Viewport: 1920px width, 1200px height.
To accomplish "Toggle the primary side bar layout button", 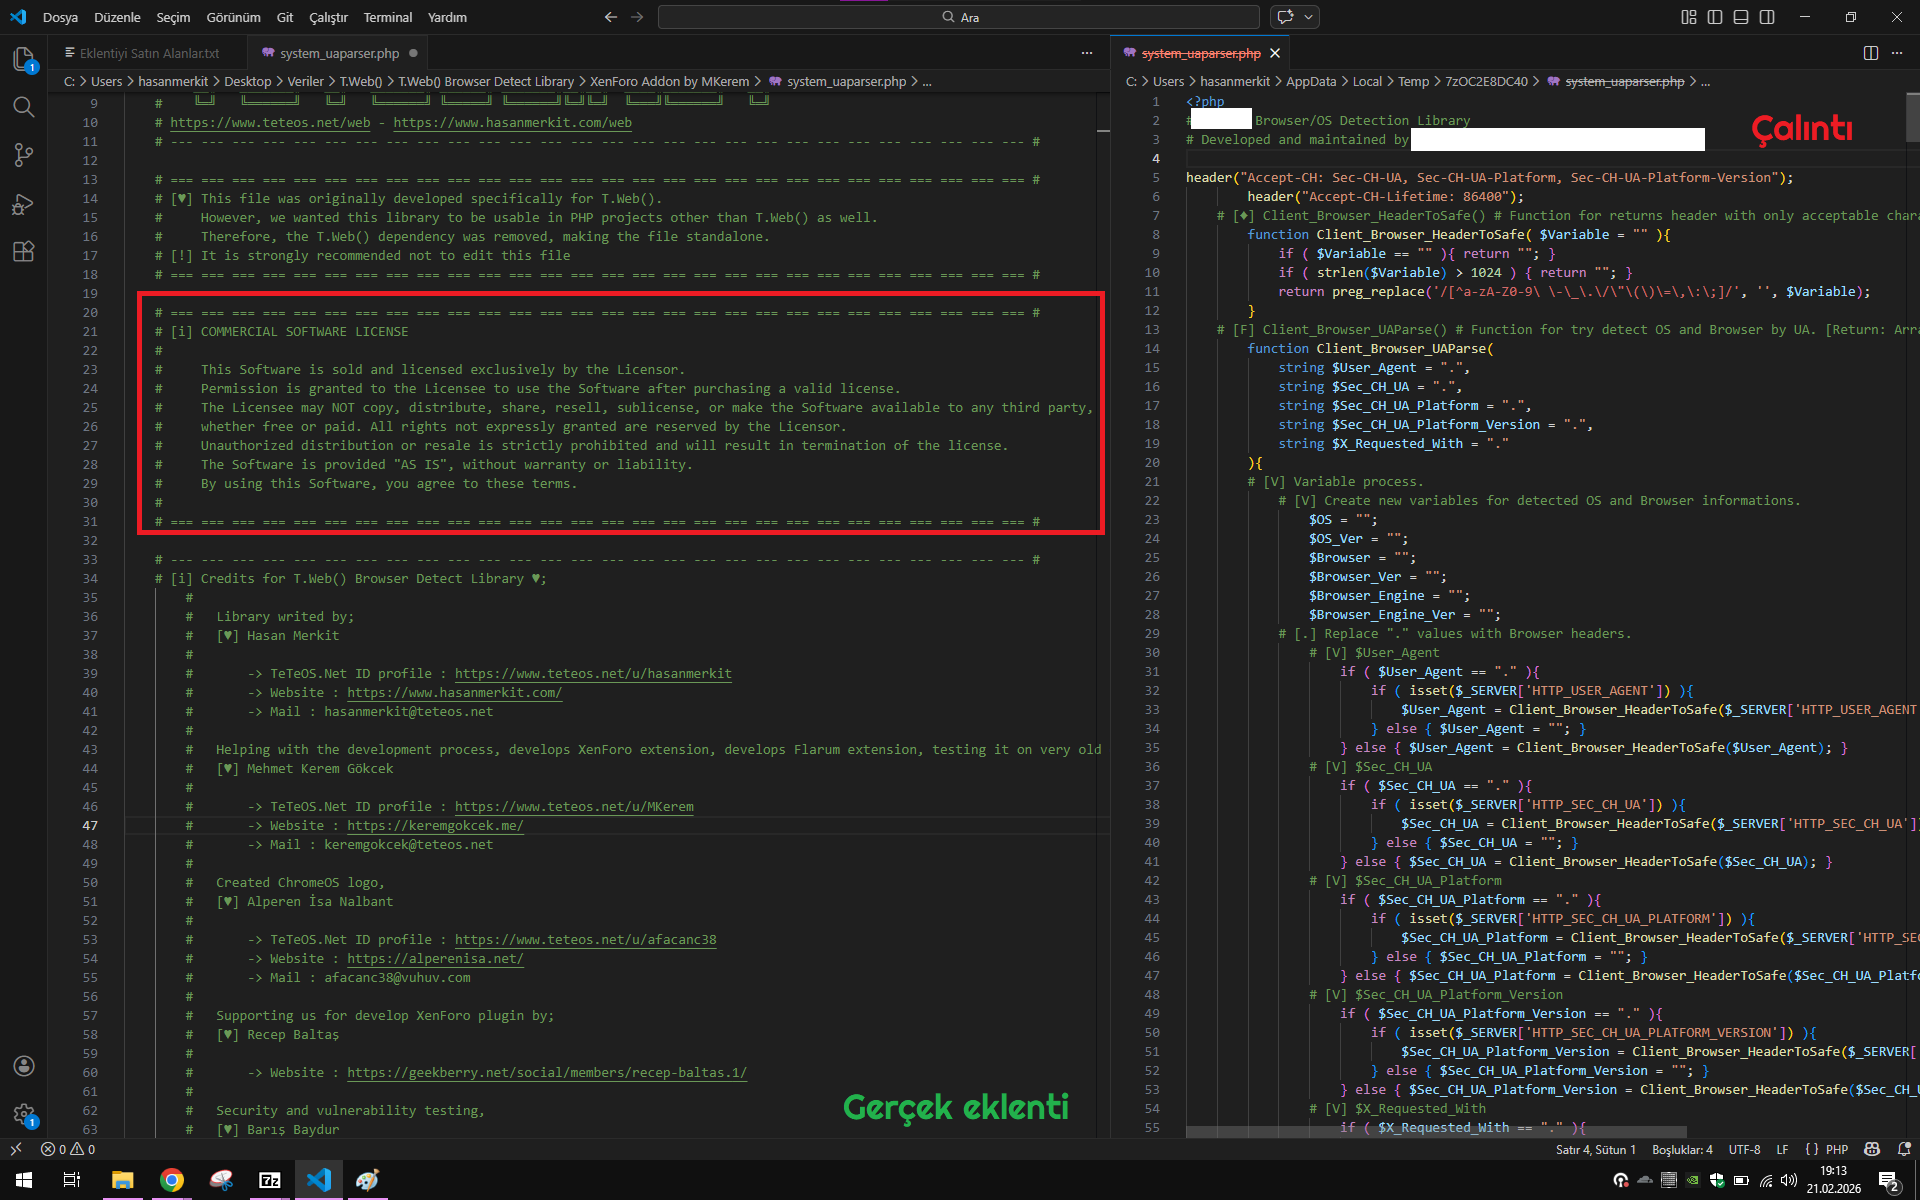I will (1715, 17).
